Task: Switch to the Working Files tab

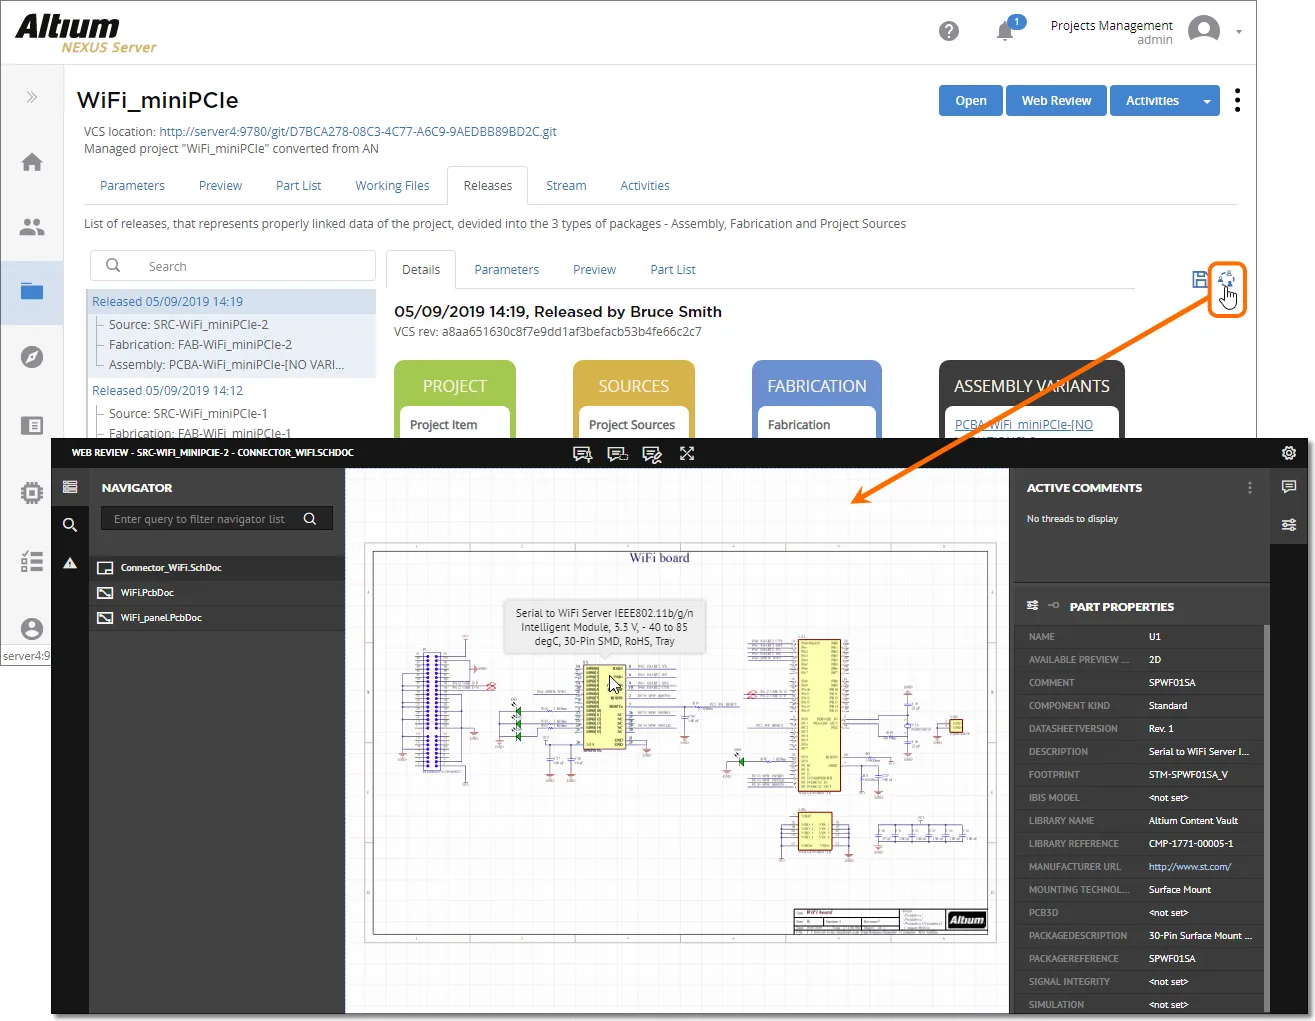Action: point(392,186)
